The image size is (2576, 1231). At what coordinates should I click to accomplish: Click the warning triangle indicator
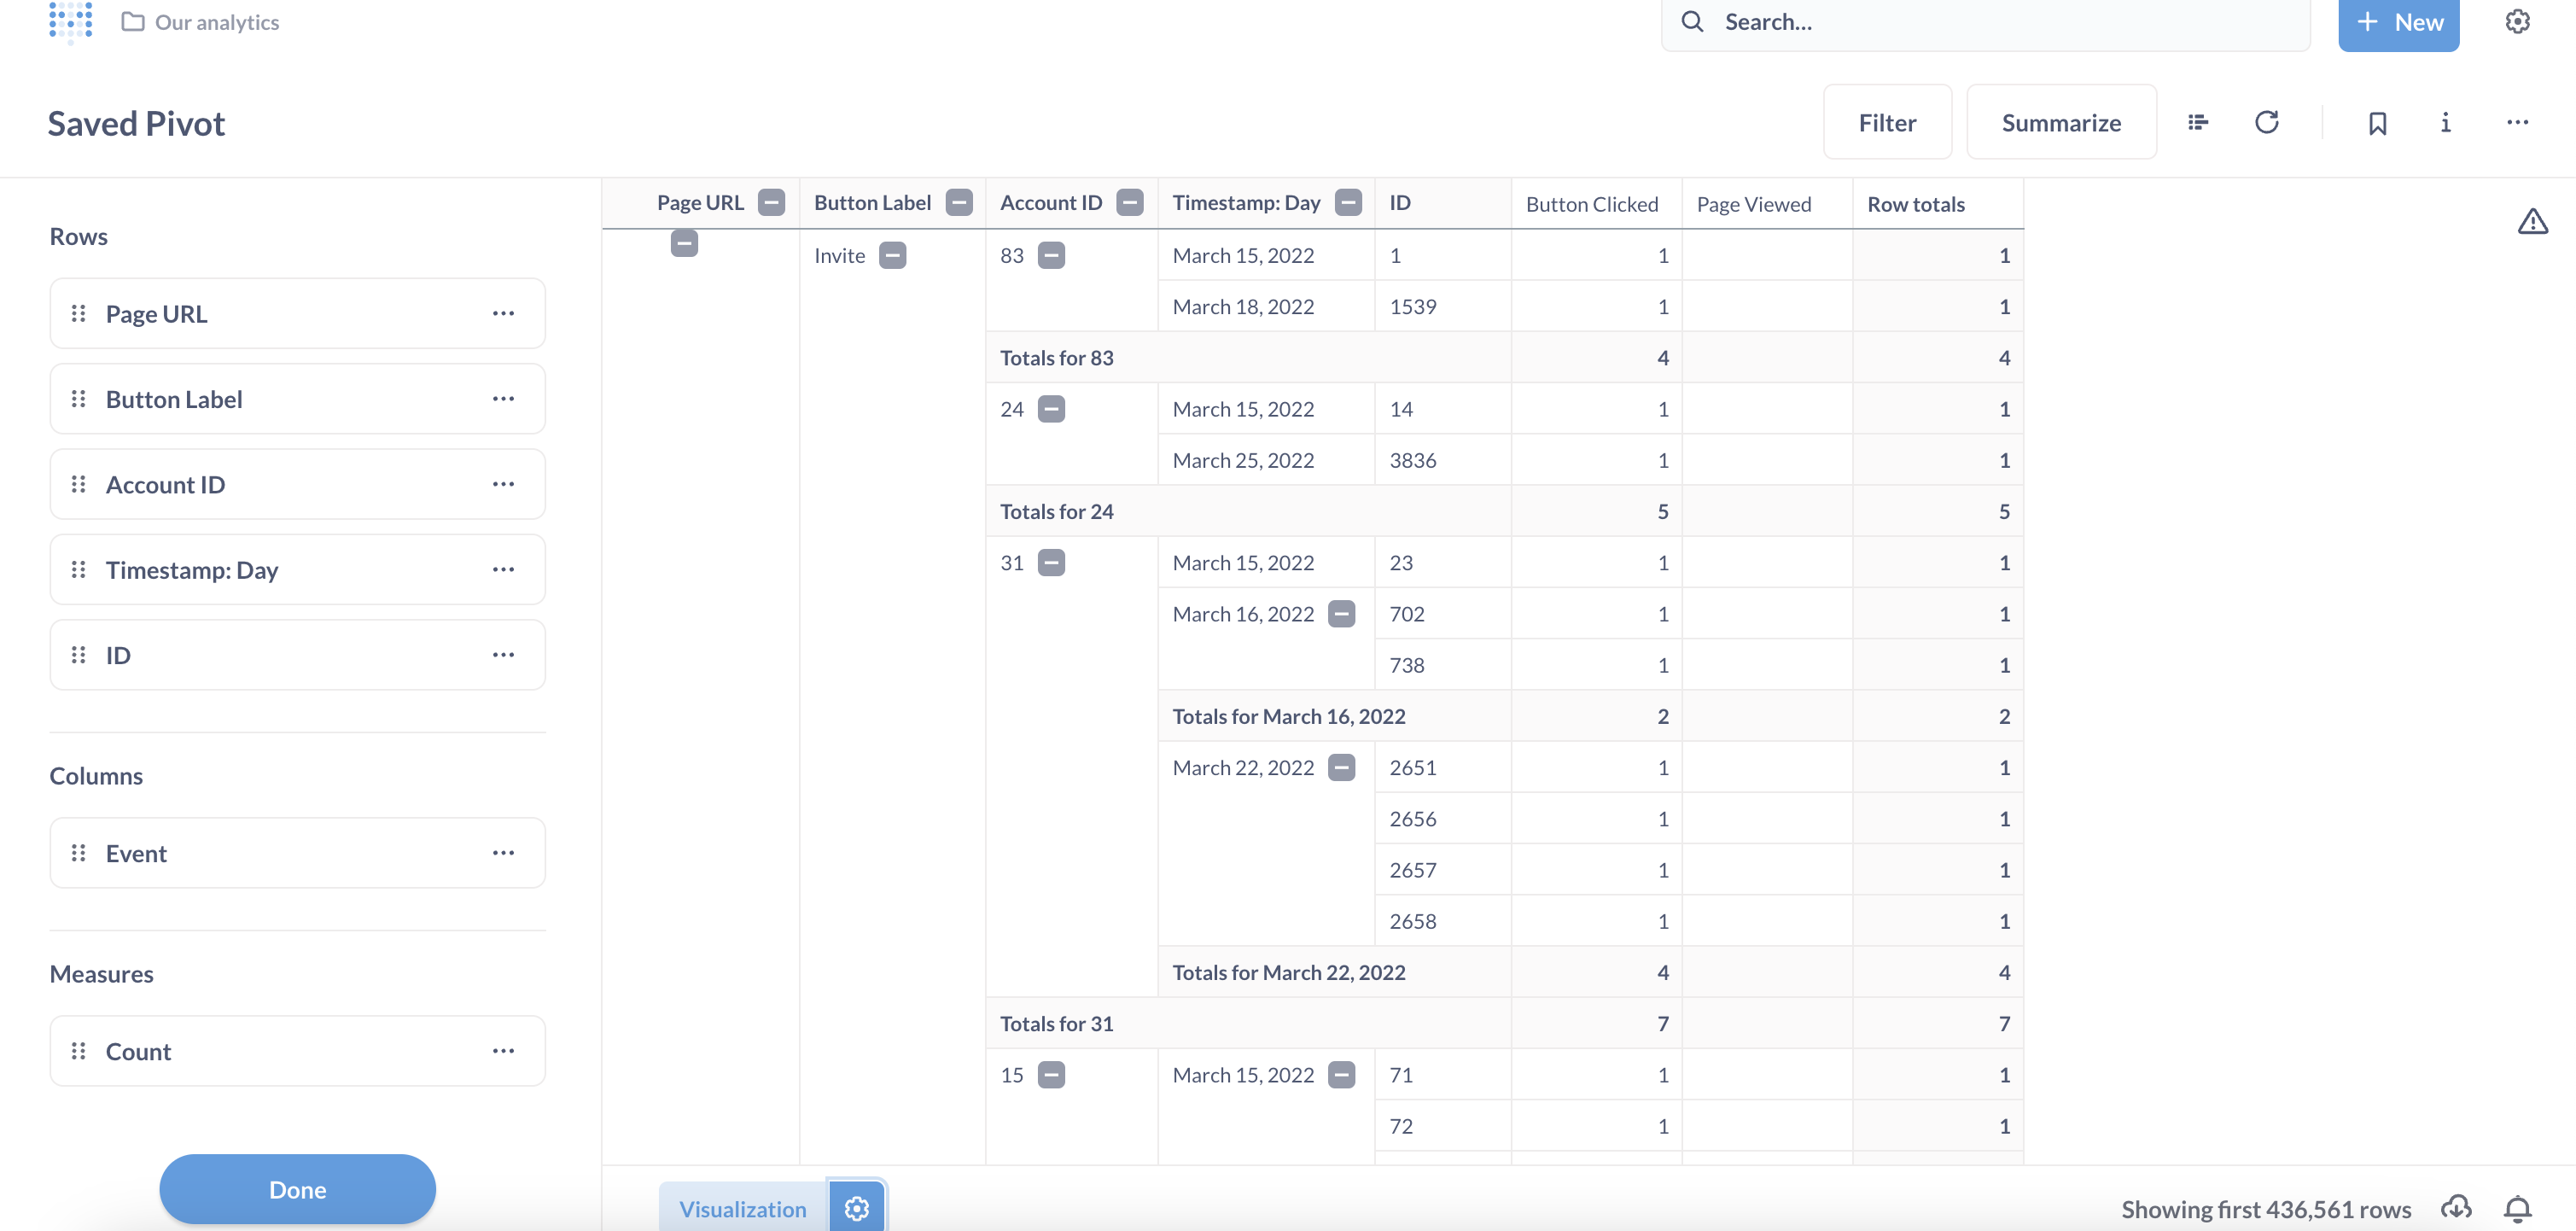[x=2534, y=221]
